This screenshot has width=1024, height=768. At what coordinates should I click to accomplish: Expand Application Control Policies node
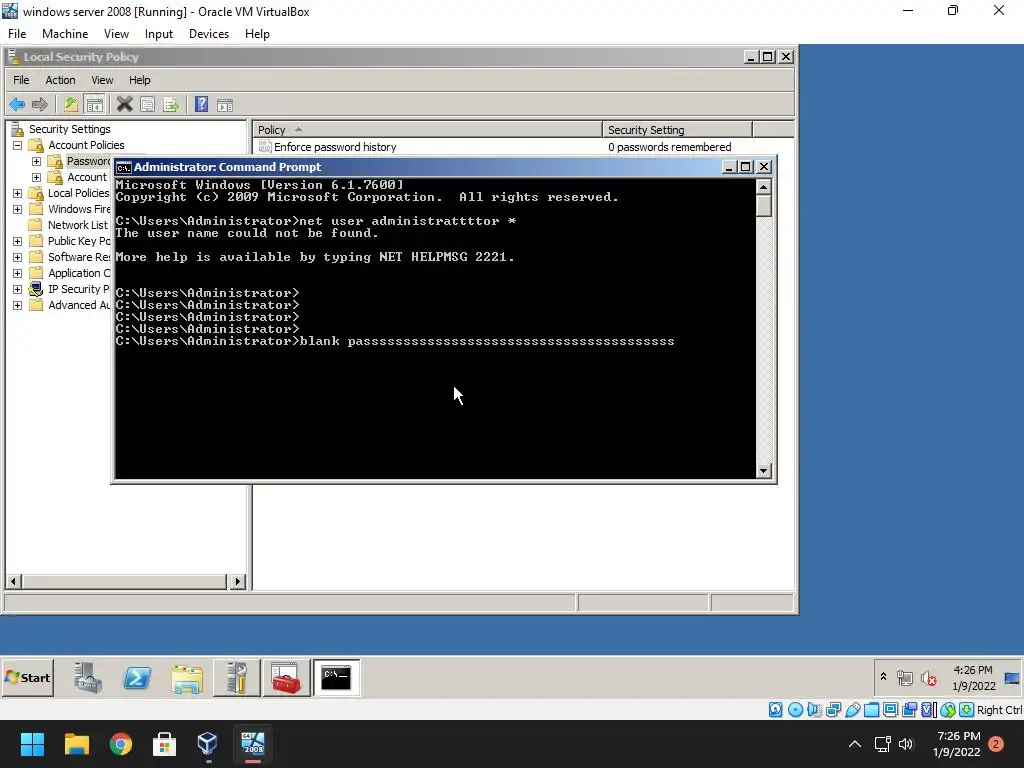(18, 273)
